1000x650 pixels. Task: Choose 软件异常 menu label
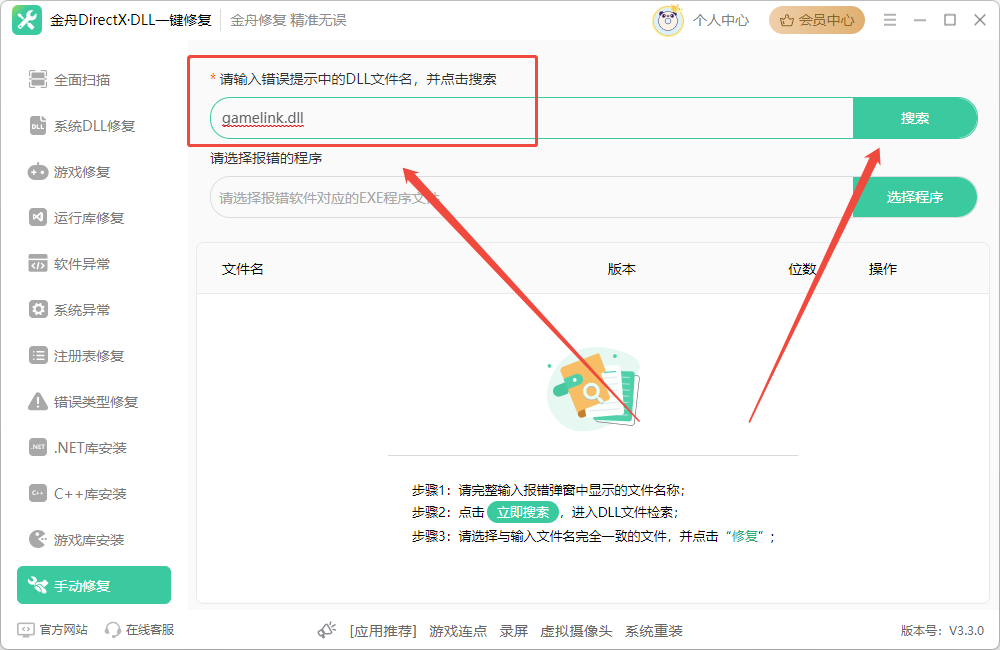(82, 264)
